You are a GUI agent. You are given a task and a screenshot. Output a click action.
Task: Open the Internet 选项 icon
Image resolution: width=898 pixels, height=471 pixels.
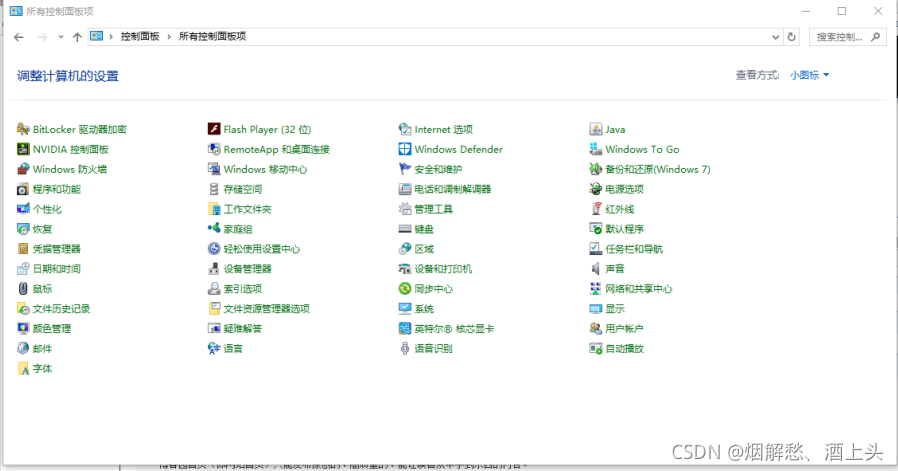(x=405, y=129)
